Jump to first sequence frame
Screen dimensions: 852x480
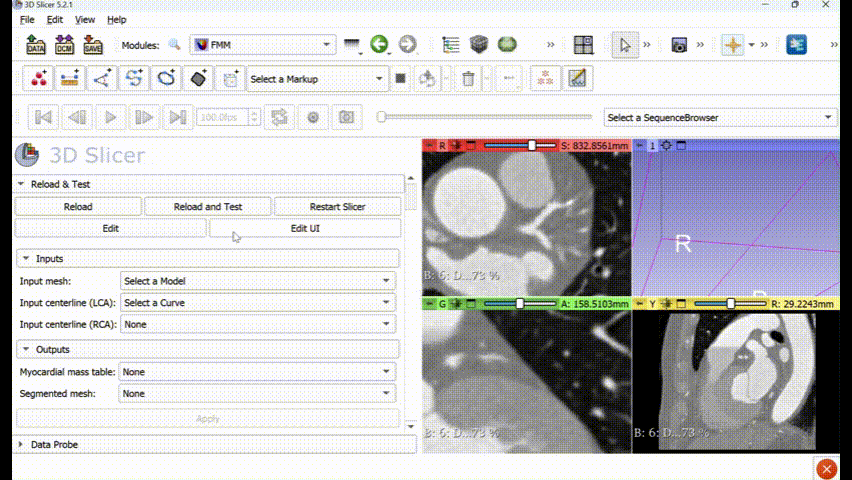(x=43, y=117)
